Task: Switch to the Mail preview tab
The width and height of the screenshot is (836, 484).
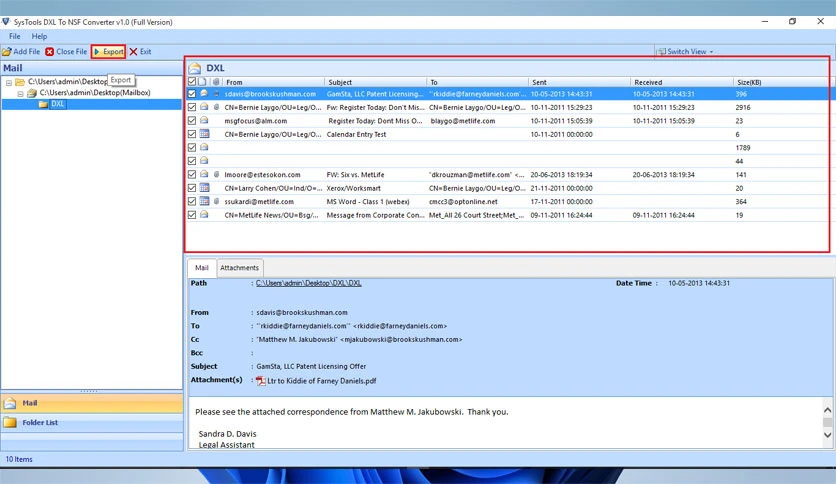Action: [202, 268]
